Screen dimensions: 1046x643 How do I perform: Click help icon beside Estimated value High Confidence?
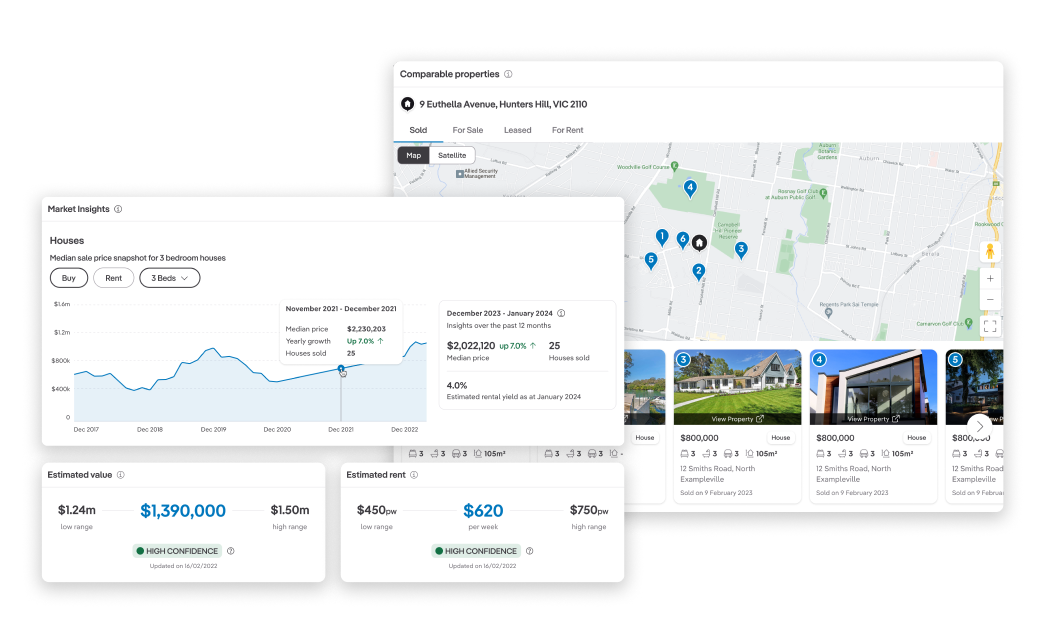[231, 551]
